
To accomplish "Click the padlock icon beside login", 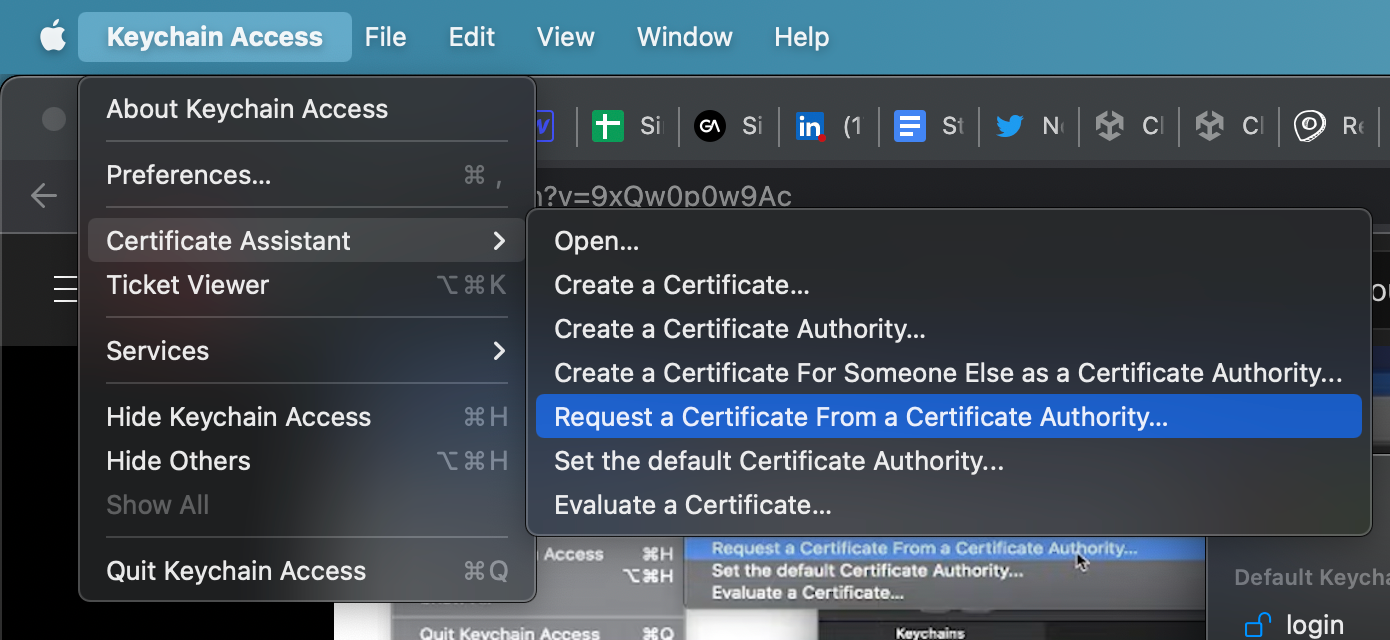I will click(x=1258, y=626).
